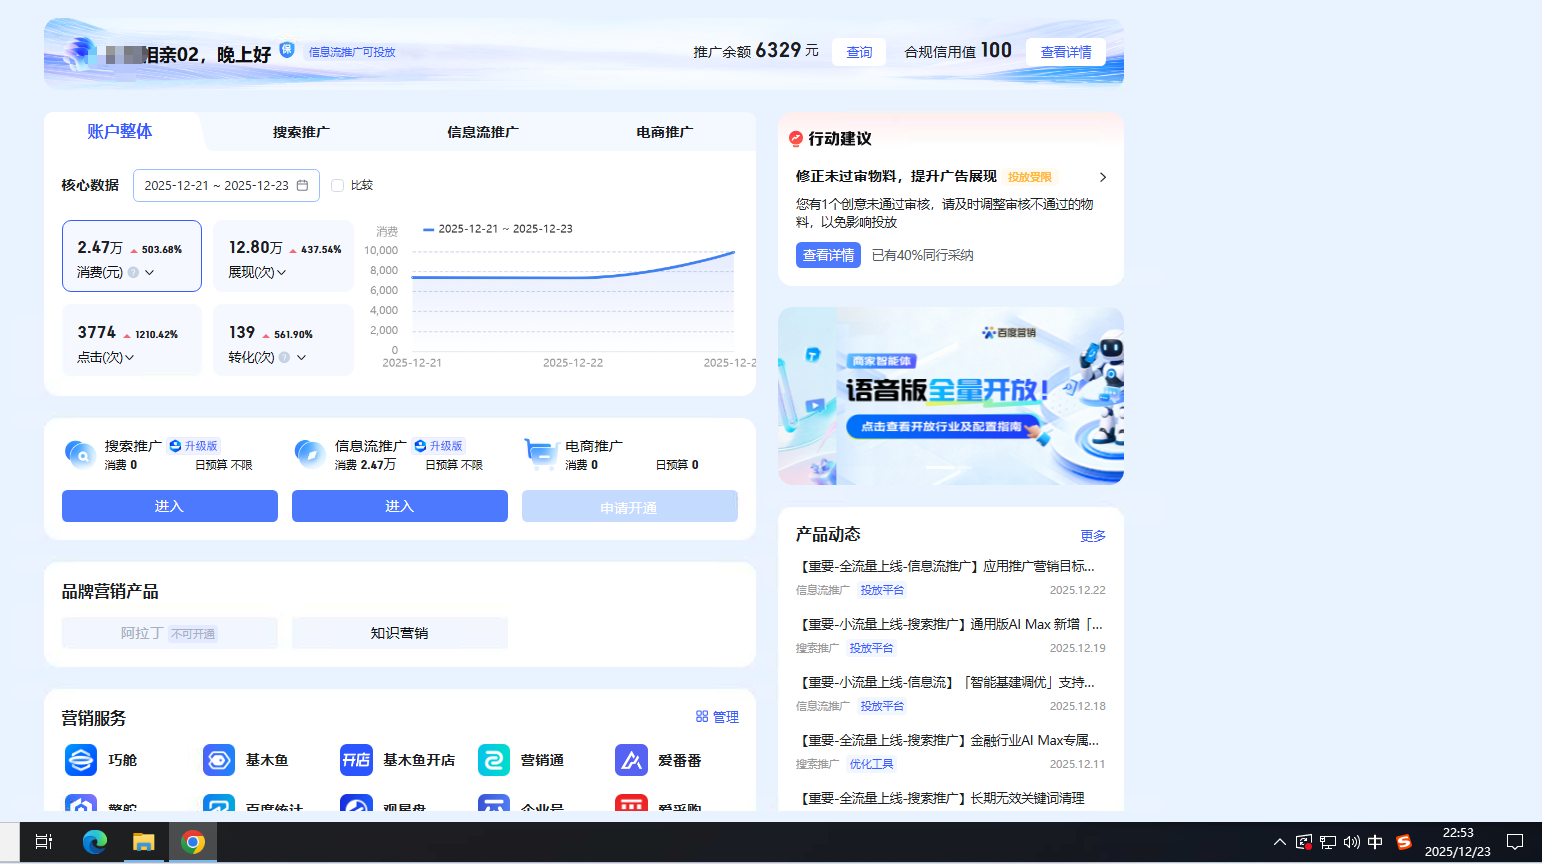Open Google Chrome from the taskbar

click(x=193, y=842)
